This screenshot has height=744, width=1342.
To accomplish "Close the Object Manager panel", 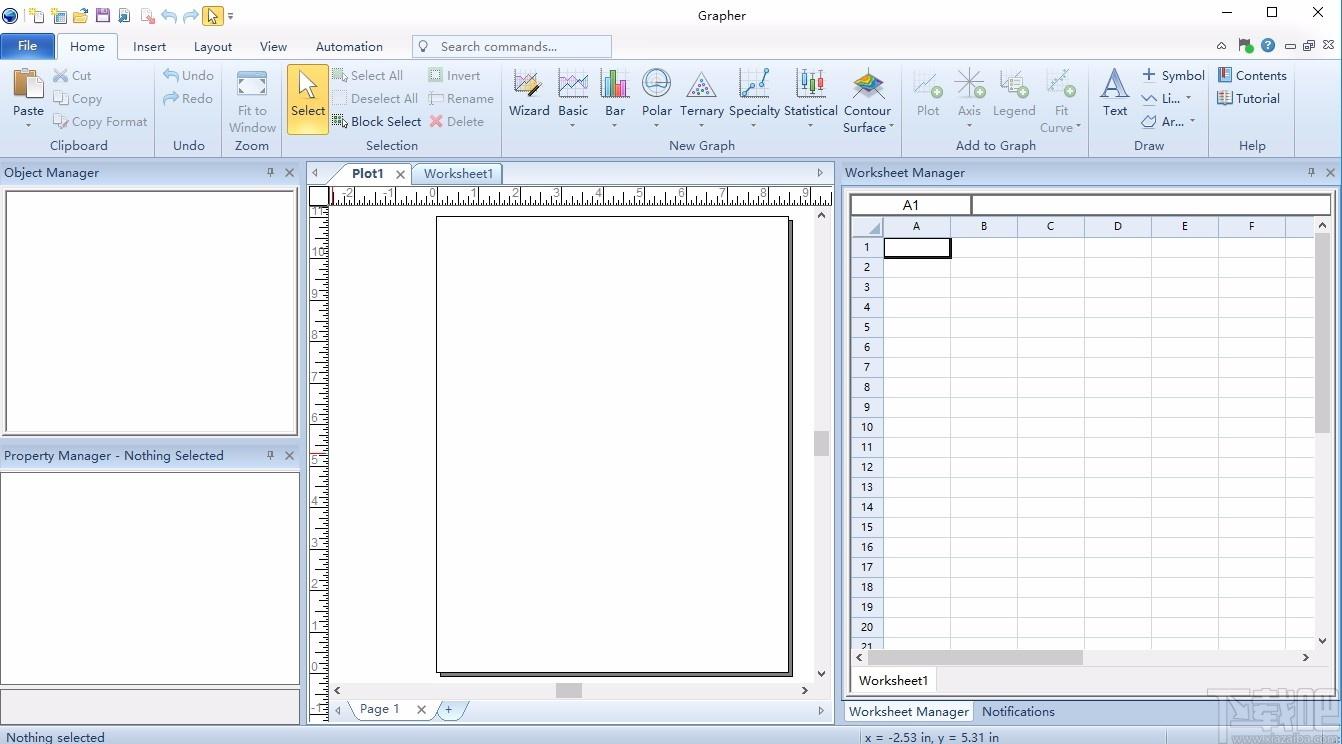I will click(x=290, y=173).
